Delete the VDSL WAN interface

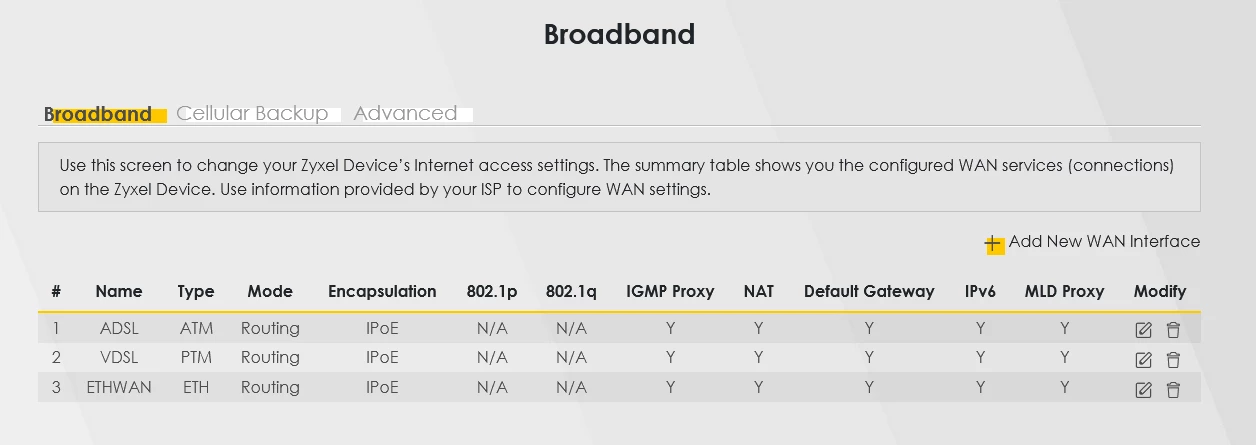coord(1173,360)
